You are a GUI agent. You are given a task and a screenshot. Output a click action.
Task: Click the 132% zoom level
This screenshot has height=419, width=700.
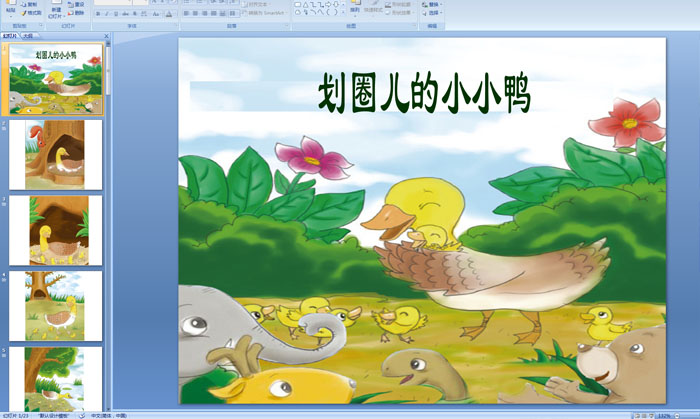[x=664, y=415]
